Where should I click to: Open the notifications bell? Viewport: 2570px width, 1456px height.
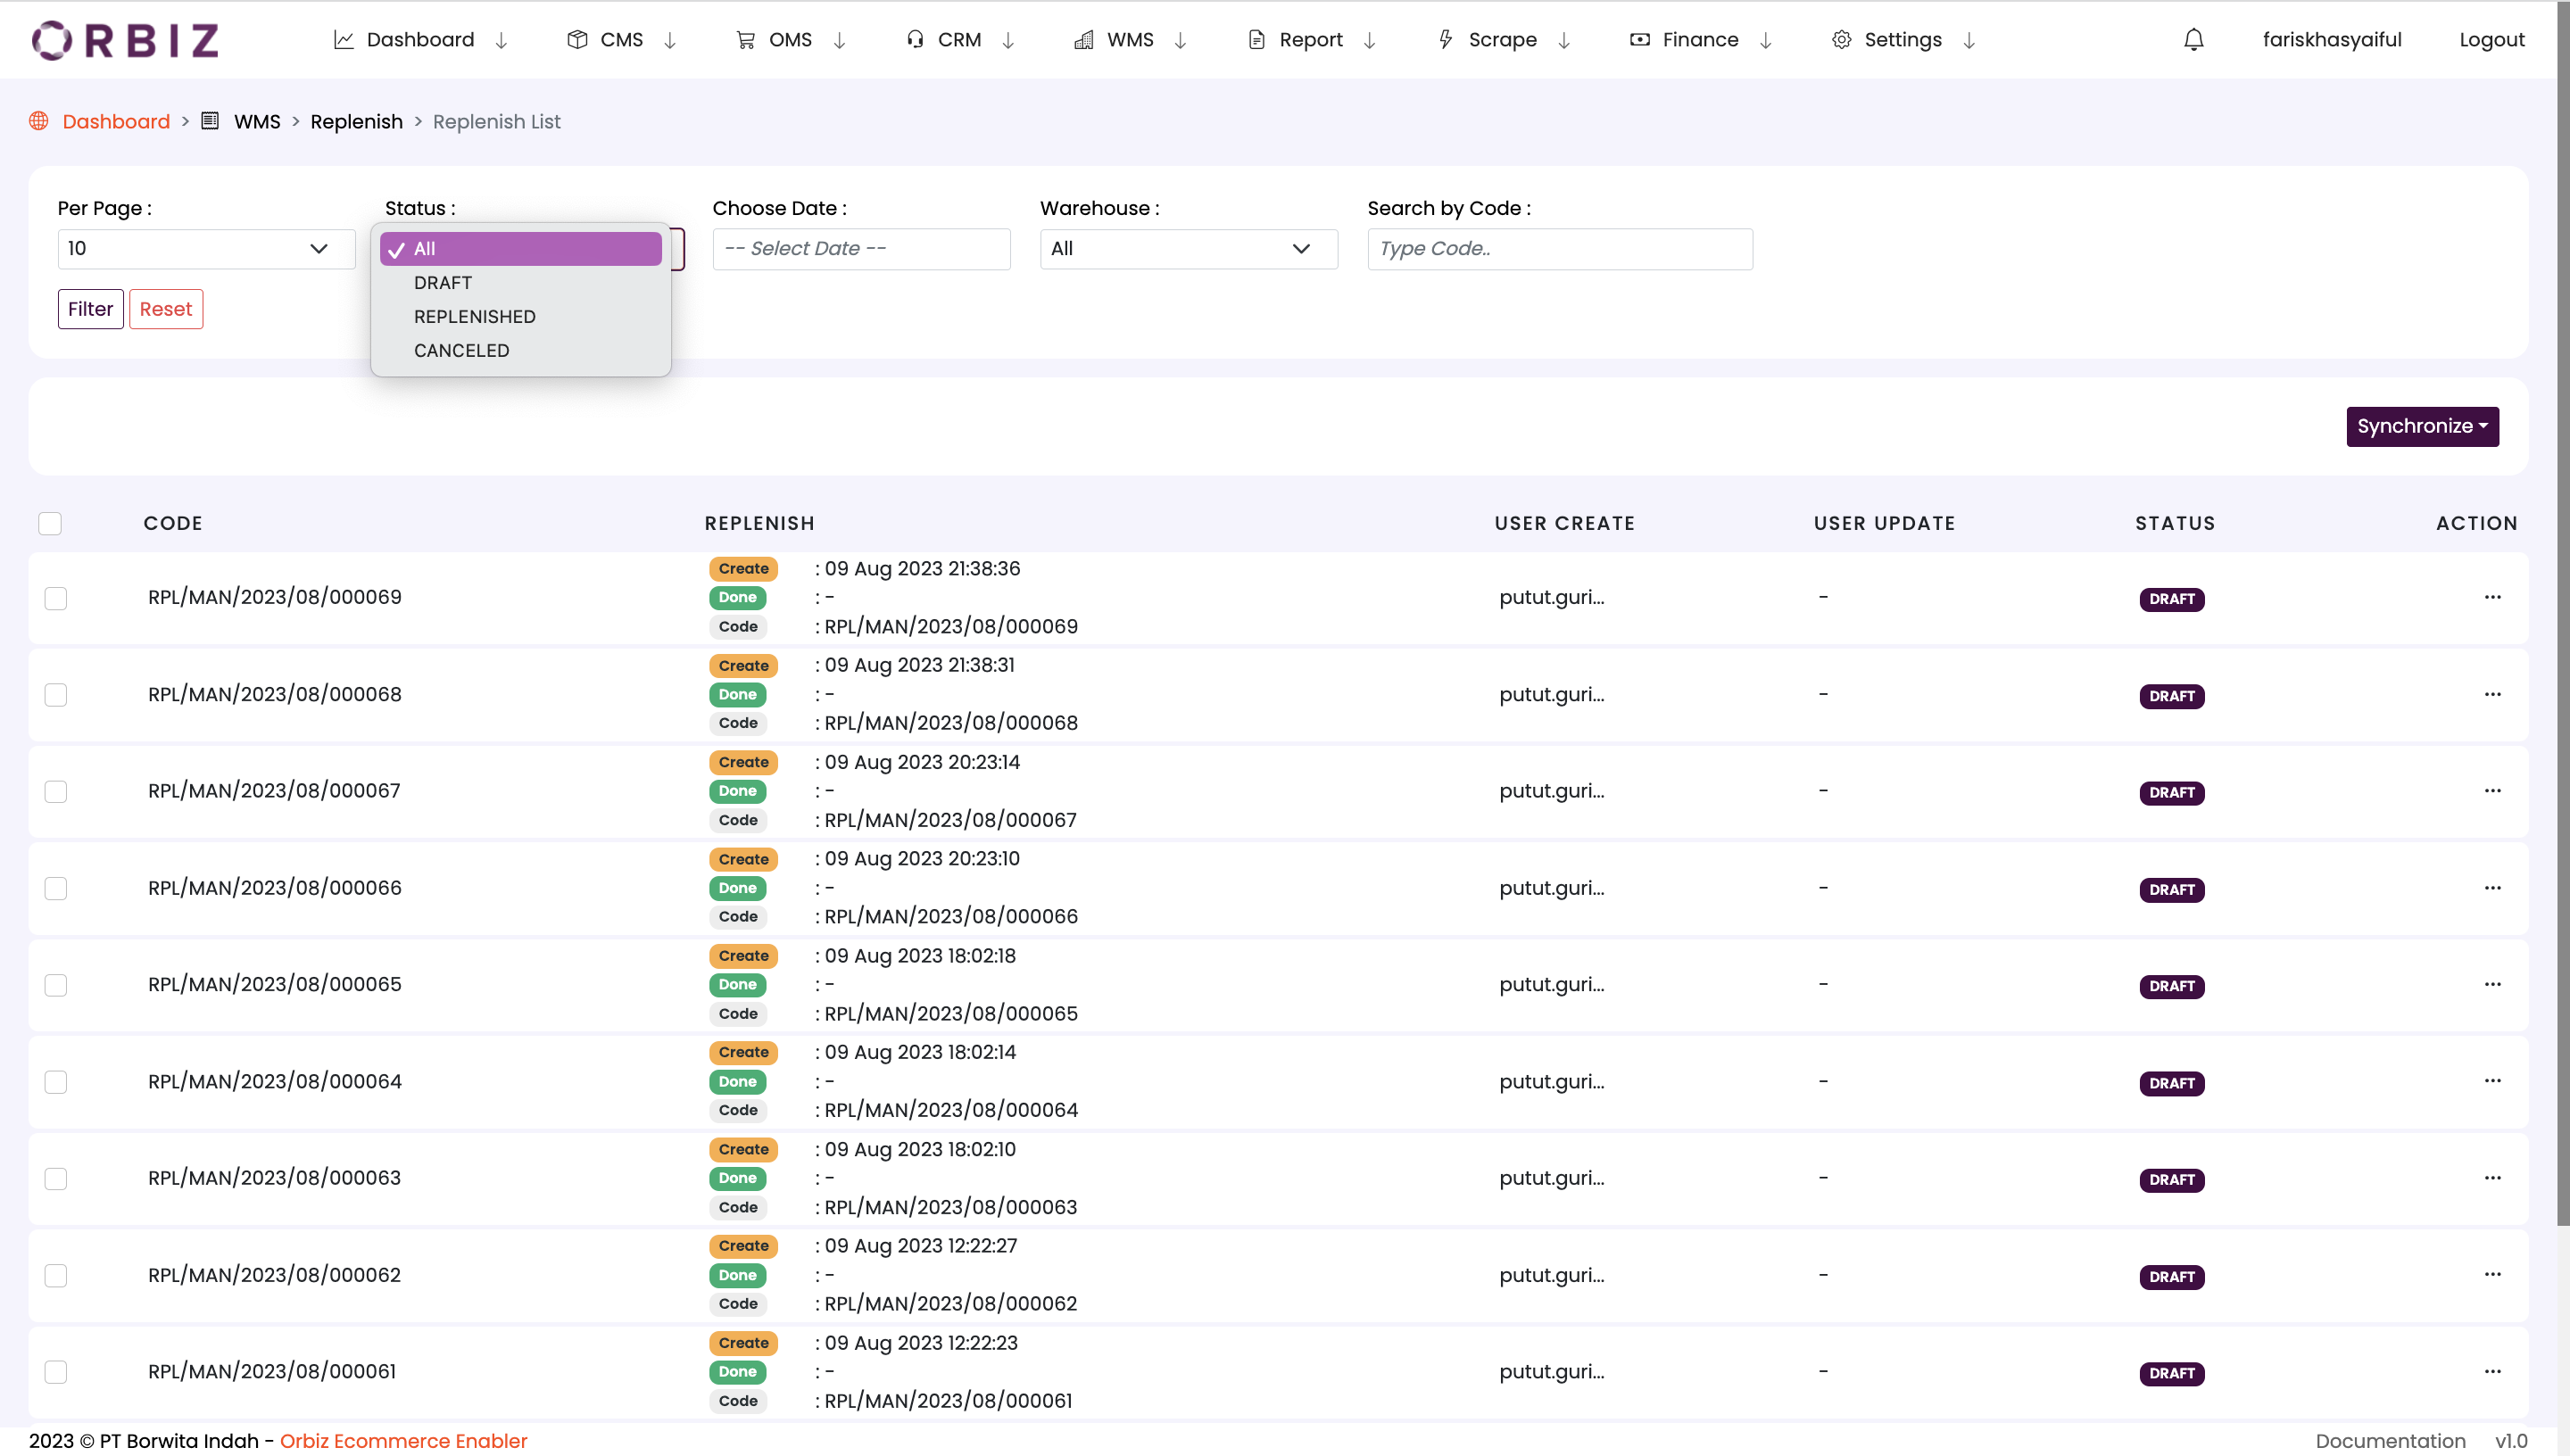click(2194, 40)
